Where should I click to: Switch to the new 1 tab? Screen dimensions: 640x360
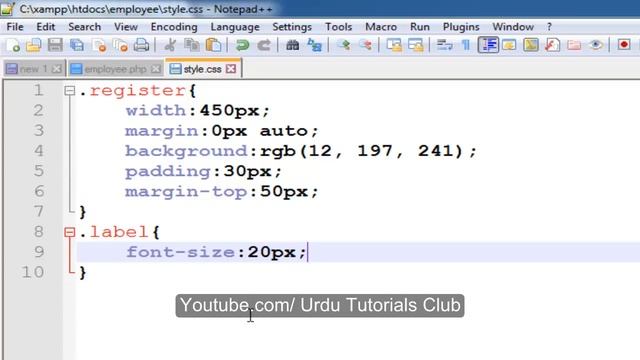click(33, 69)
